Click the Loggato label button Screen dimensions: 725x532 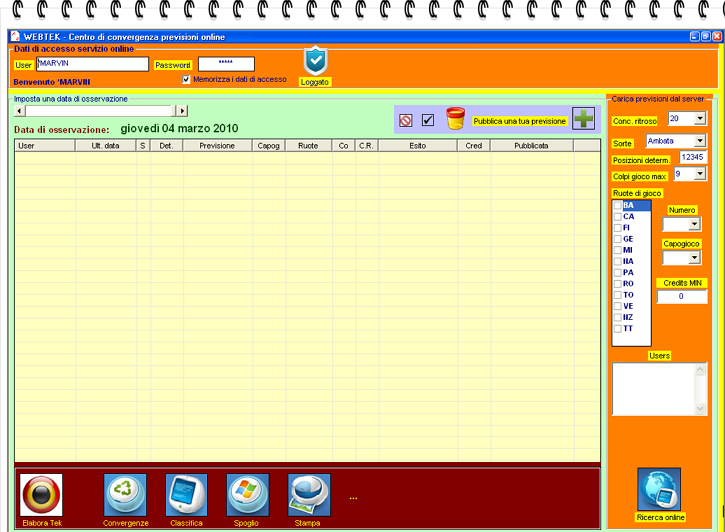coord(314,82)
